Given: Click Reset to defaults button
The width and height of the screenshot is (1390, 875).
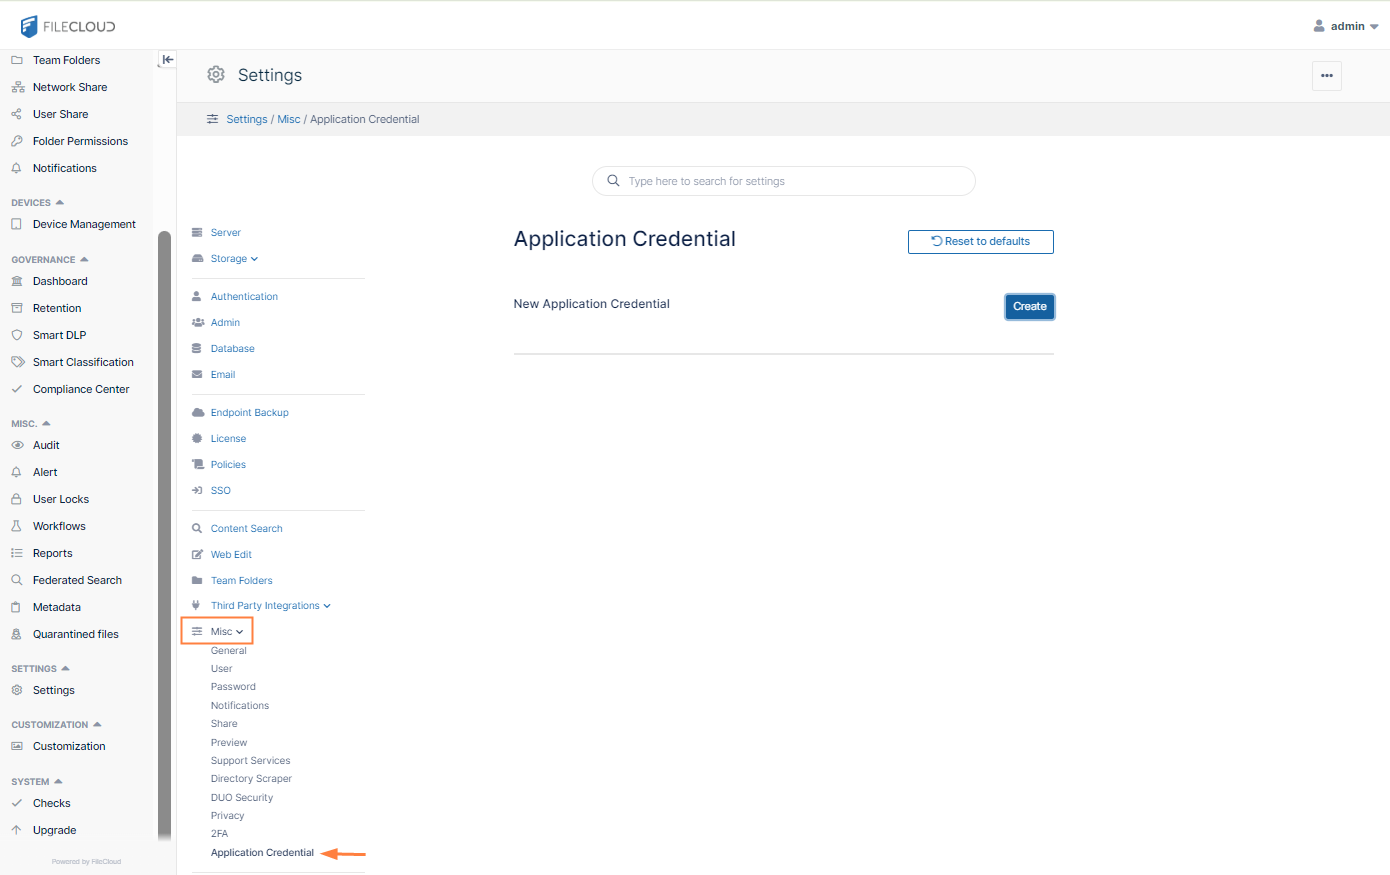Looking at the screenshot, I should point(980,242).
